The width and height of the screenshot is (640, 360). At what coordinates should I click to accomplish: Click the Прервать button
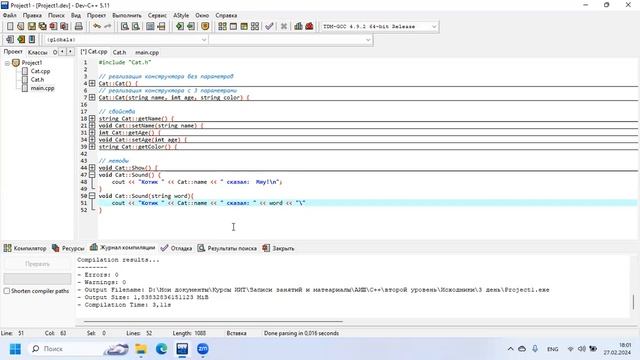pyautogui.click(x=37, y=264)
